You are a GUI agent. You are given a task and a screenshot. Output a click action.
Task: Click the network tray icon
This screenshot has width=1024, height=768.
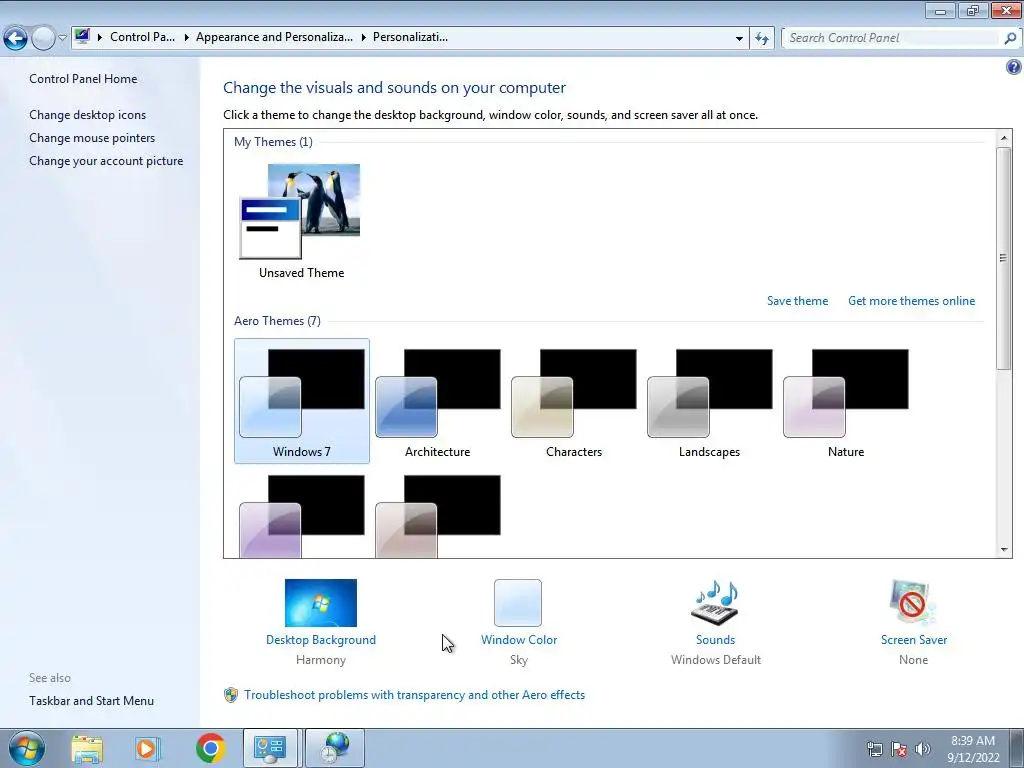[874, 749]
